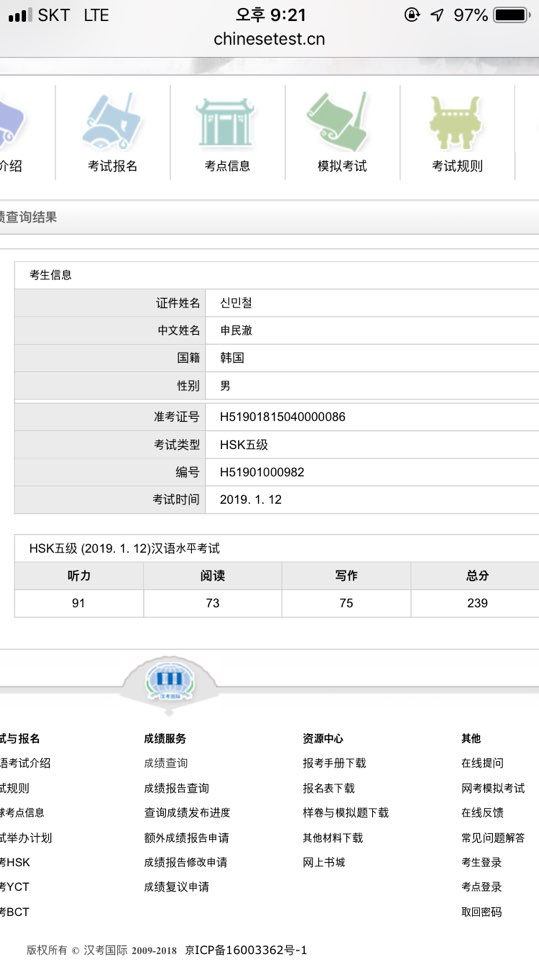
Task: Open the 取回密码 link
Action: (481, 912)
